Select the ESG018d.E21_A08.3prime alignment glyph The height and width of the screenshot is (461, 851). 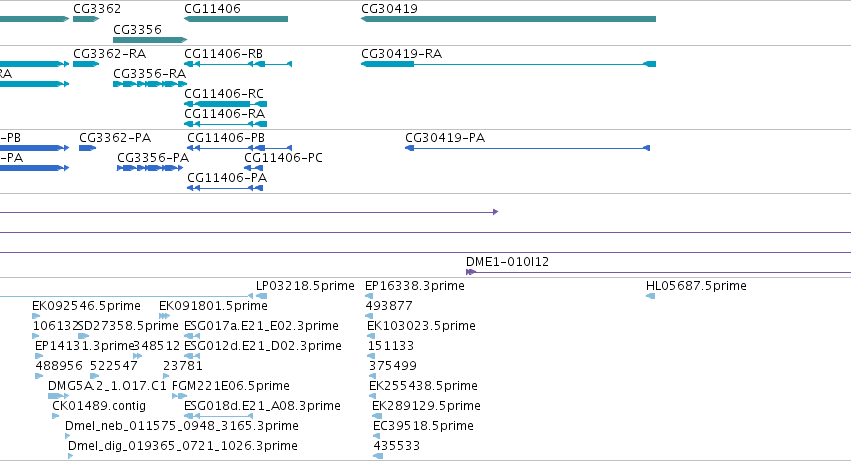[219, 416]
